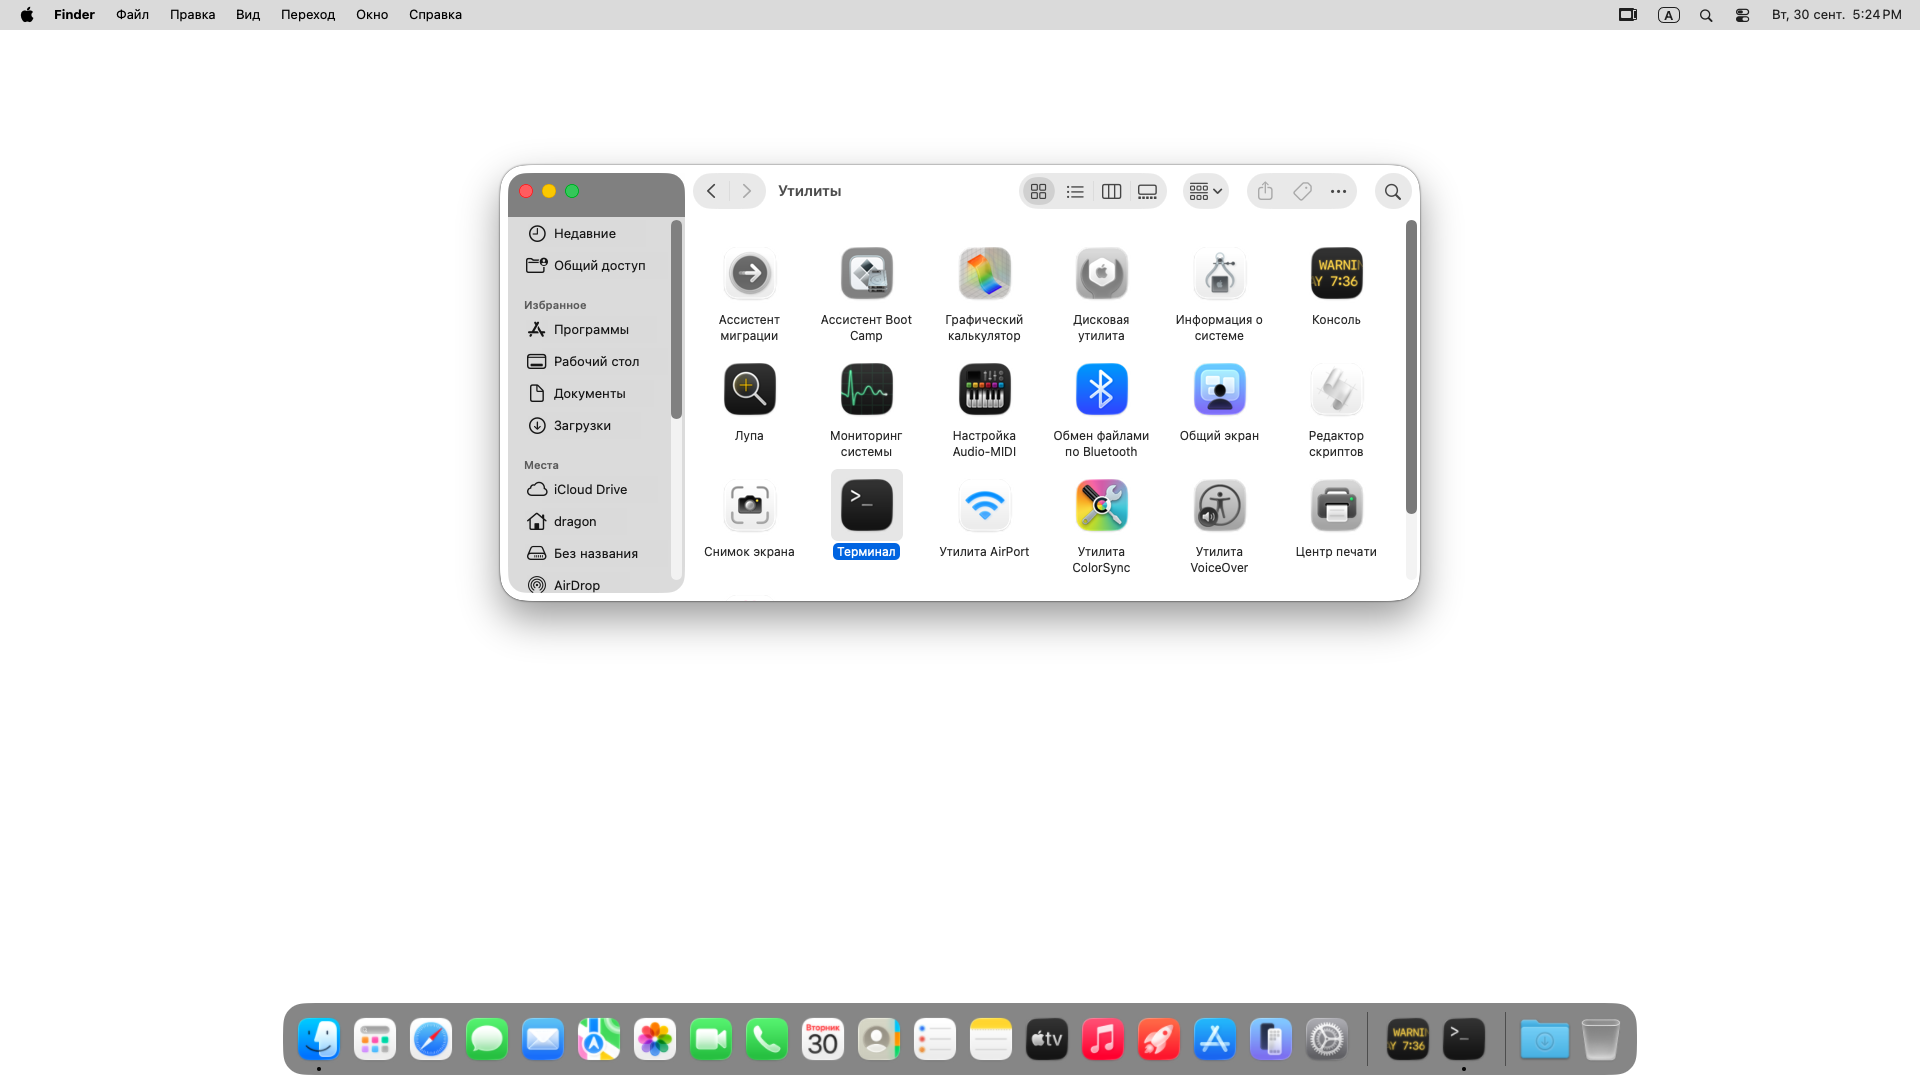Open the Activity Monitor icon
This screenshot has width=1920, height=1080.
coord(866,390)
